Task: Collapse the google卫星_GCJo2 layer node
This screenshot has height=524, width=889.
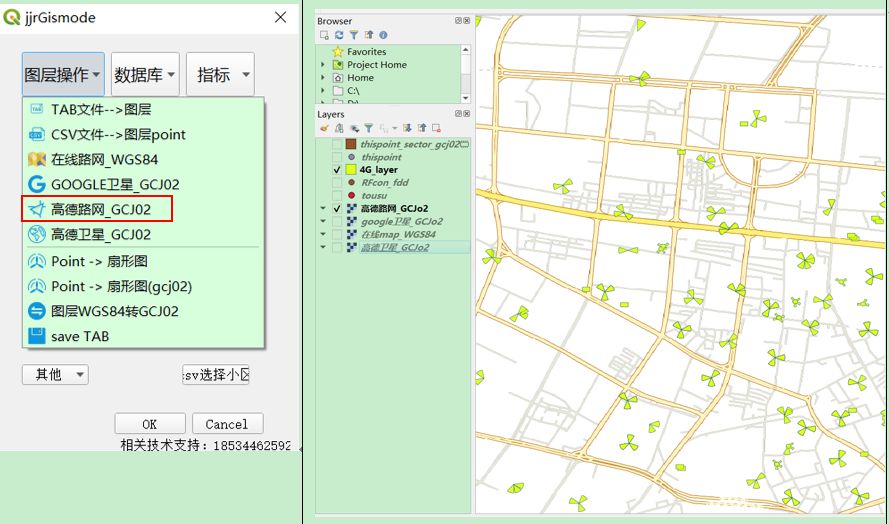Action: 323,222
